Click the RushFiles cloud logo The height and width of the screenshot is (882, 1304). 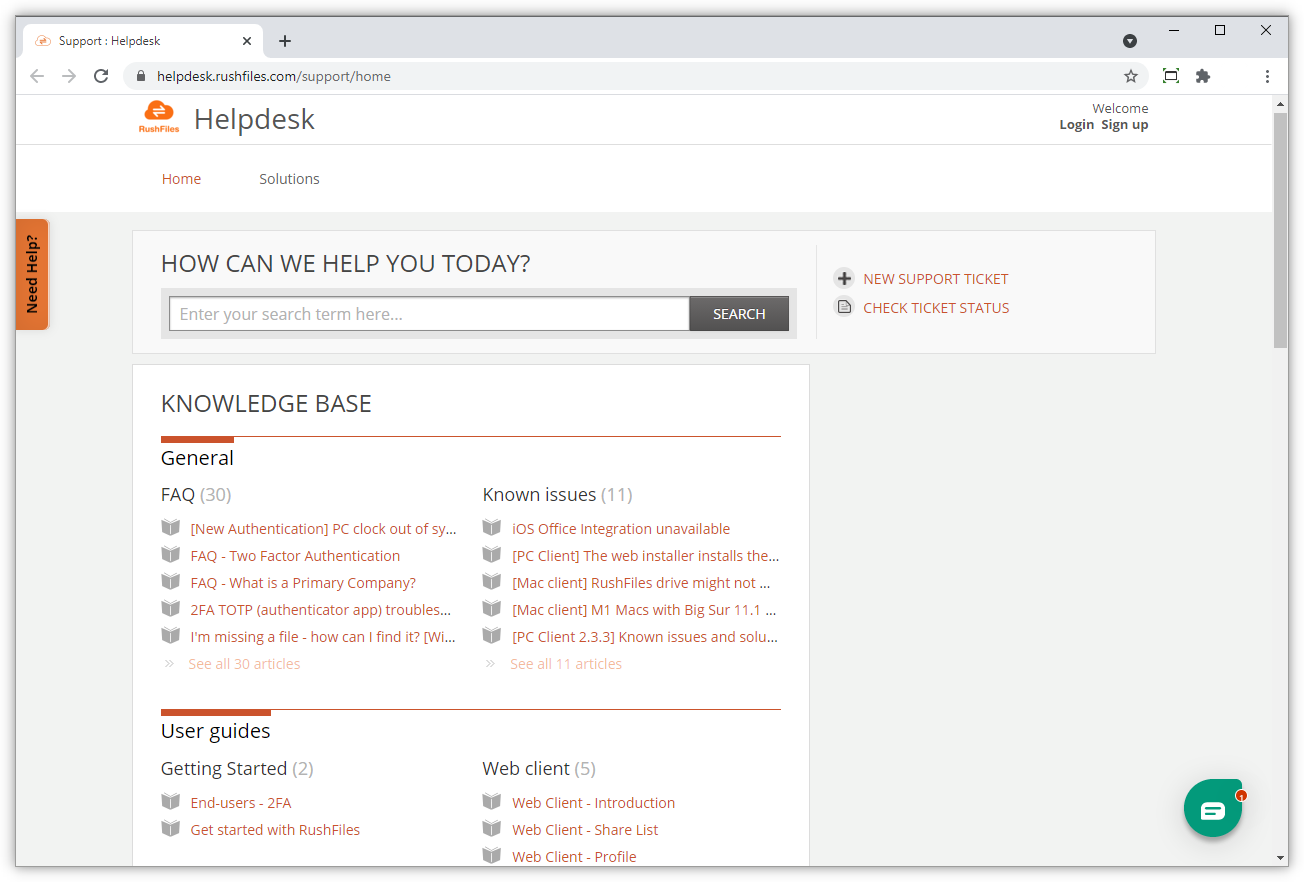(159, 117)
